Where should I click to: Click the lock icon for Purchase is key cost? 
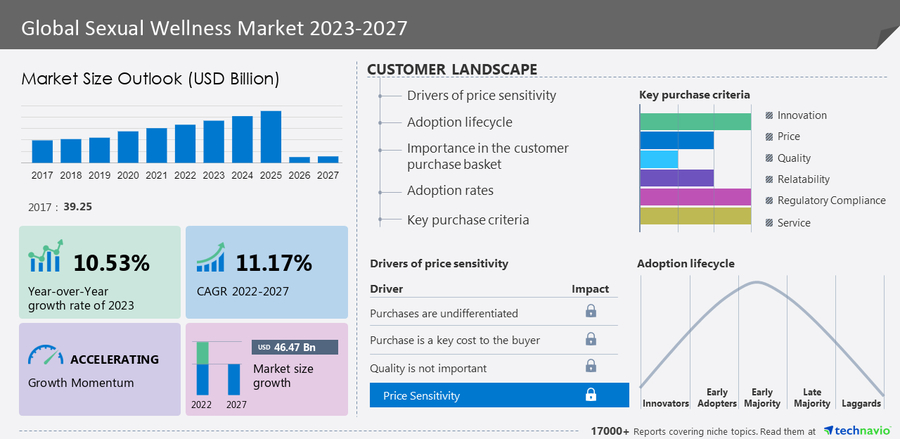tap(590, 340)
